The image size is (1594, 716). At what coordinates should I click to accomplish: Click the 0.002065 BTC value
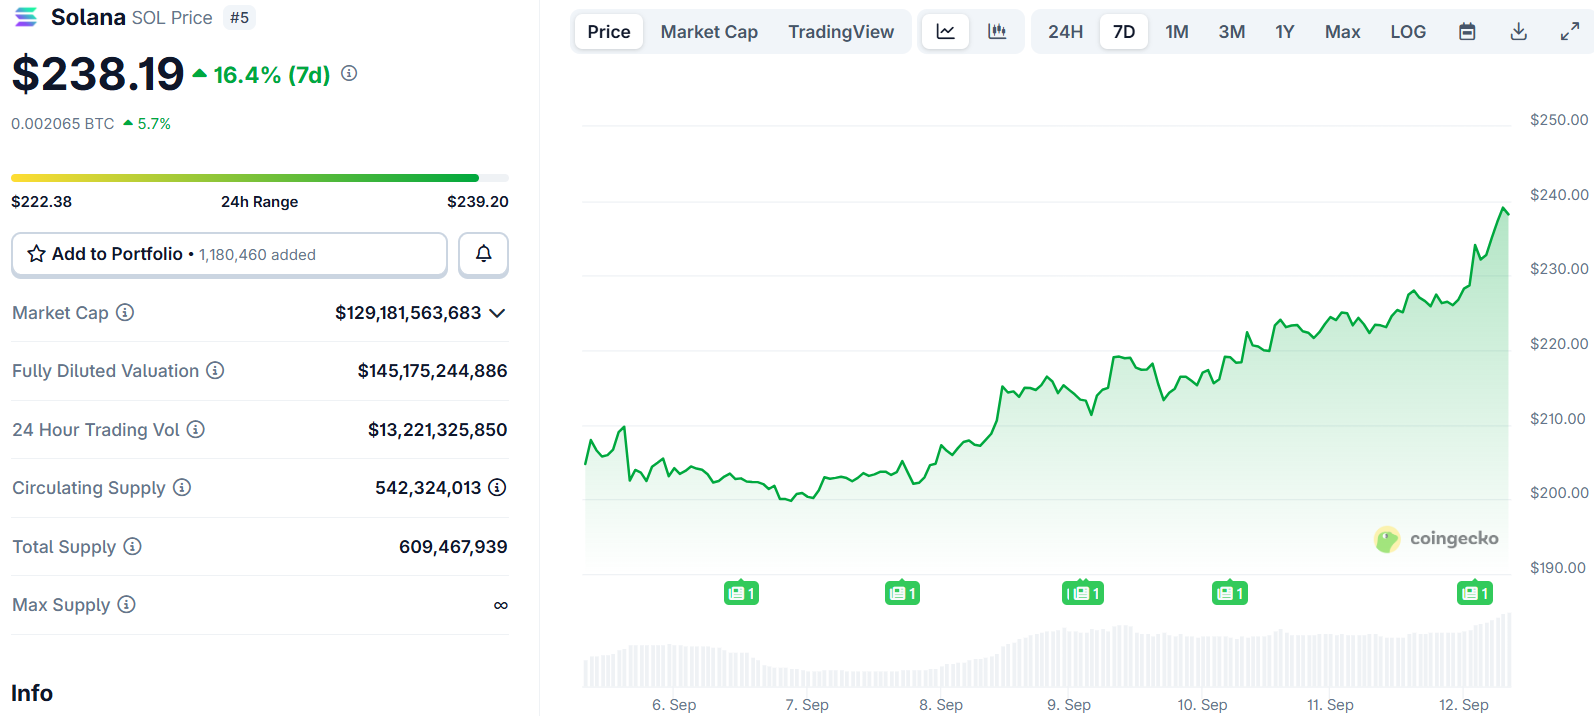tap(63, 124)
